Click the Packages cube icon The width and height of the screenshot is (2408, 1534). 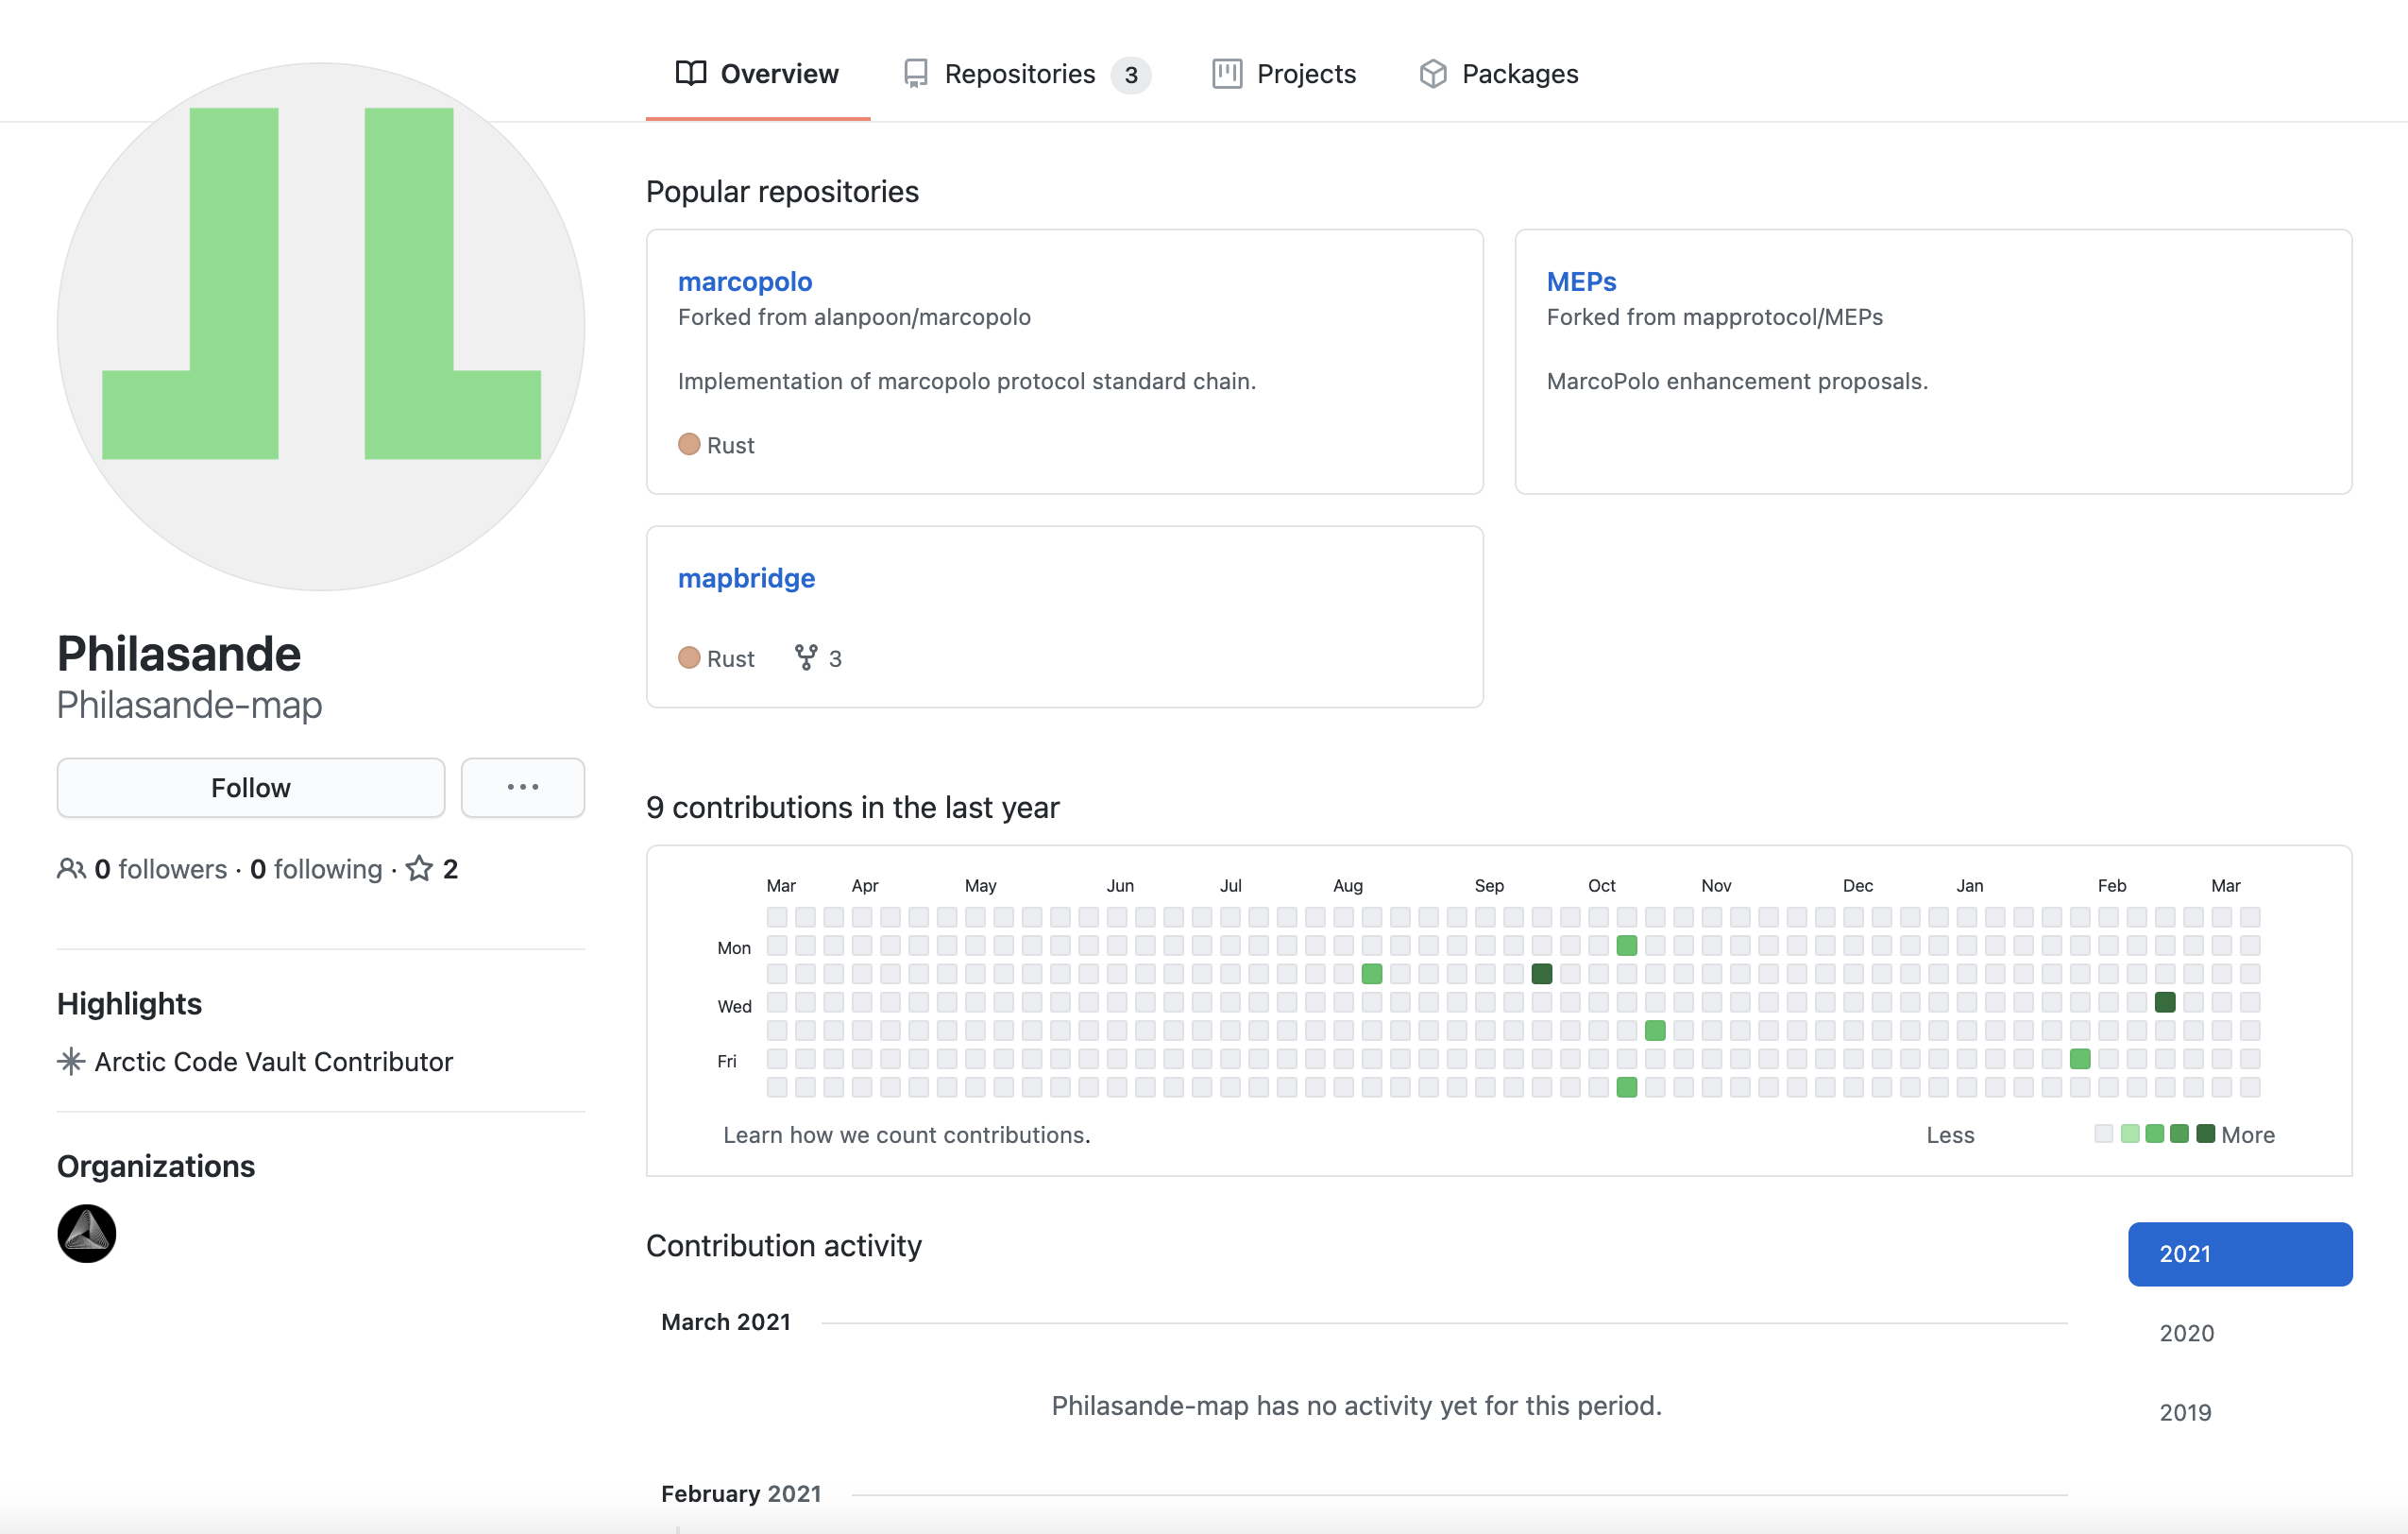(x=1432, y=74)
